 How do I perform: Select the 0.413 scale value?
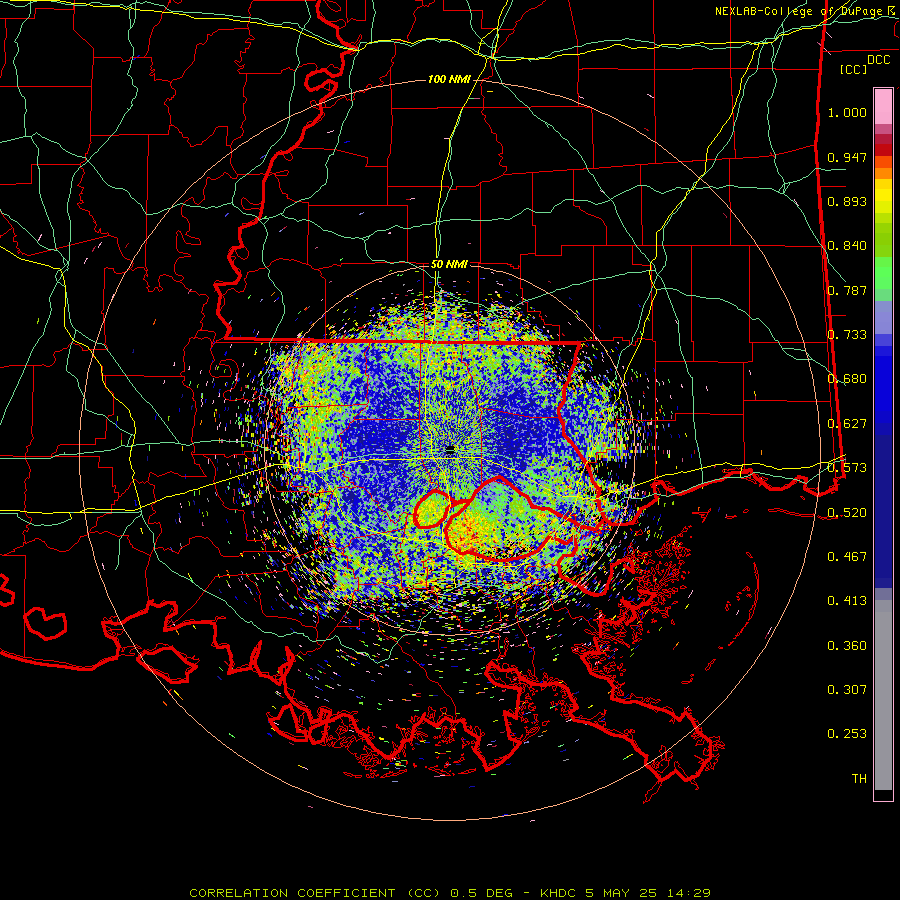click(847, 601)
